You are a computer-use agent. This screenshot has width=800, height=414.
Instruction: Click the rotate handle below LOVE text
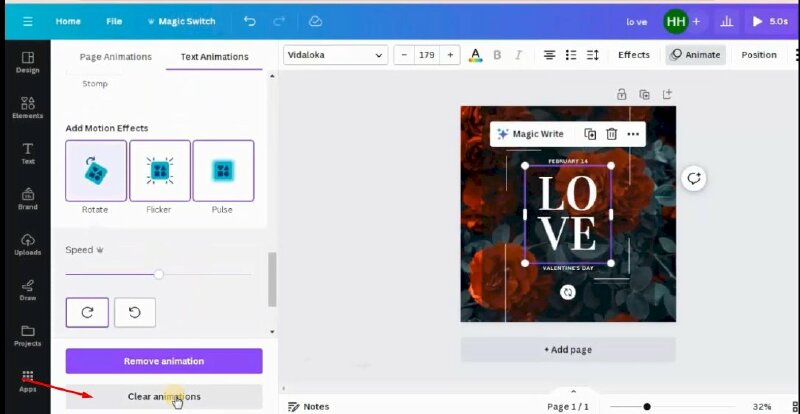567,293
